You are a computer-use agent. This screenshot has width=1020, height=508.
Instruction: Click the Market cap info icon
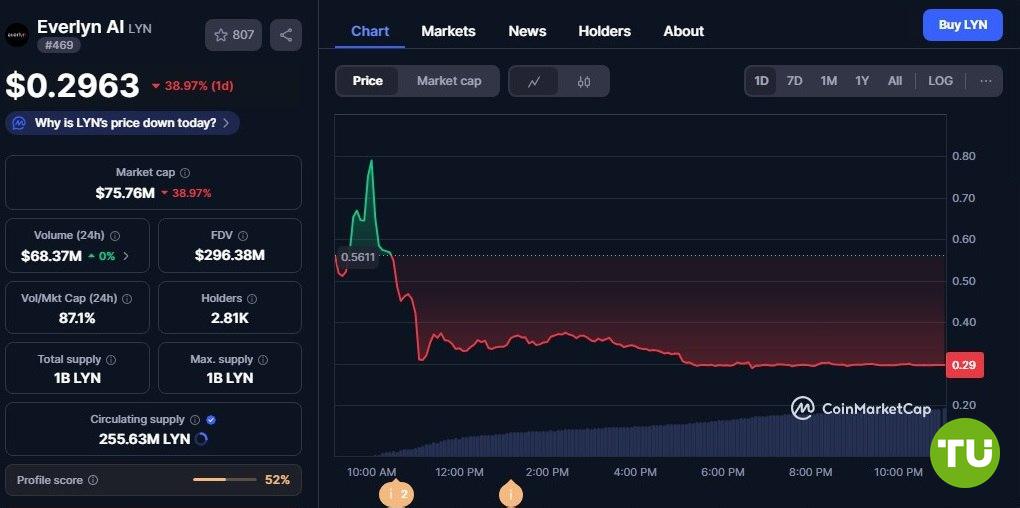(x=185, y=173)
